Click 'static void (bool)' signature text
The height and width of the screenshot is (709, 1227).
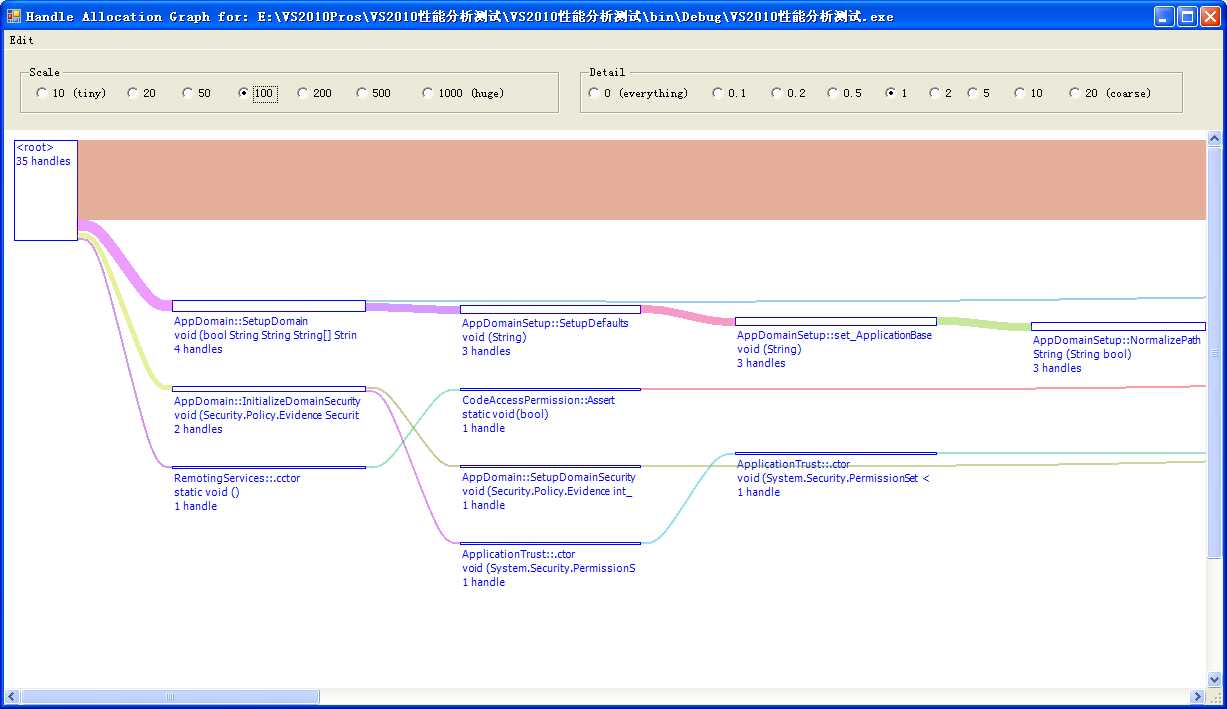click(505, 415)
